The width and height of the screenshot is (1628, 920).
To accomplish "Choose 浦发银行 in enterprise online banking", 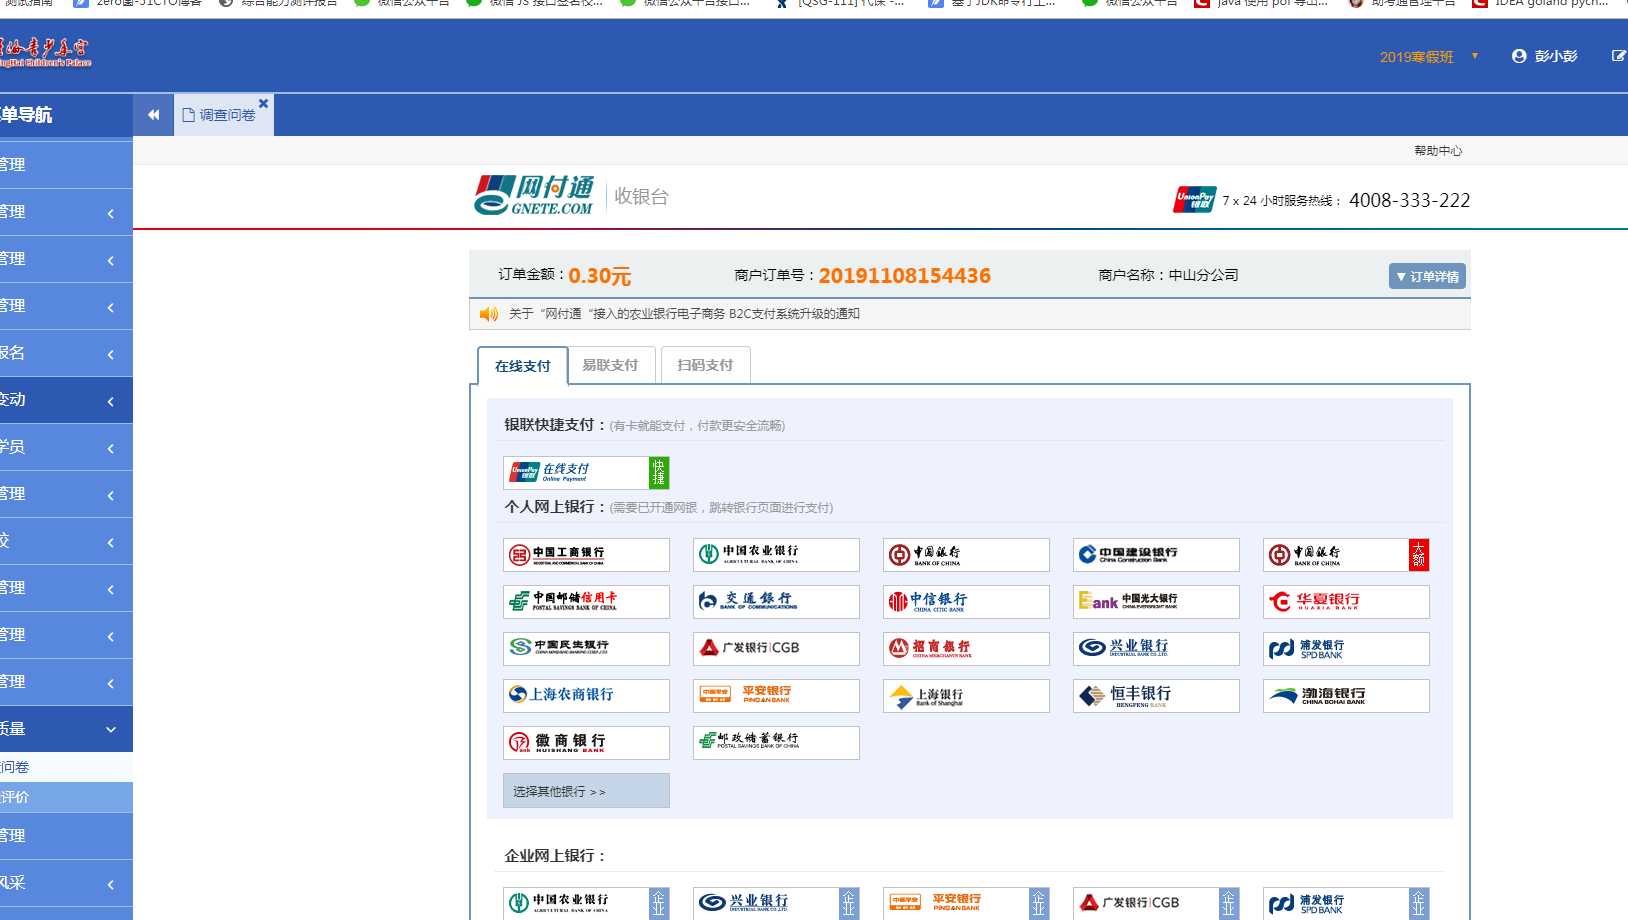I will [x=1346, y=903].
